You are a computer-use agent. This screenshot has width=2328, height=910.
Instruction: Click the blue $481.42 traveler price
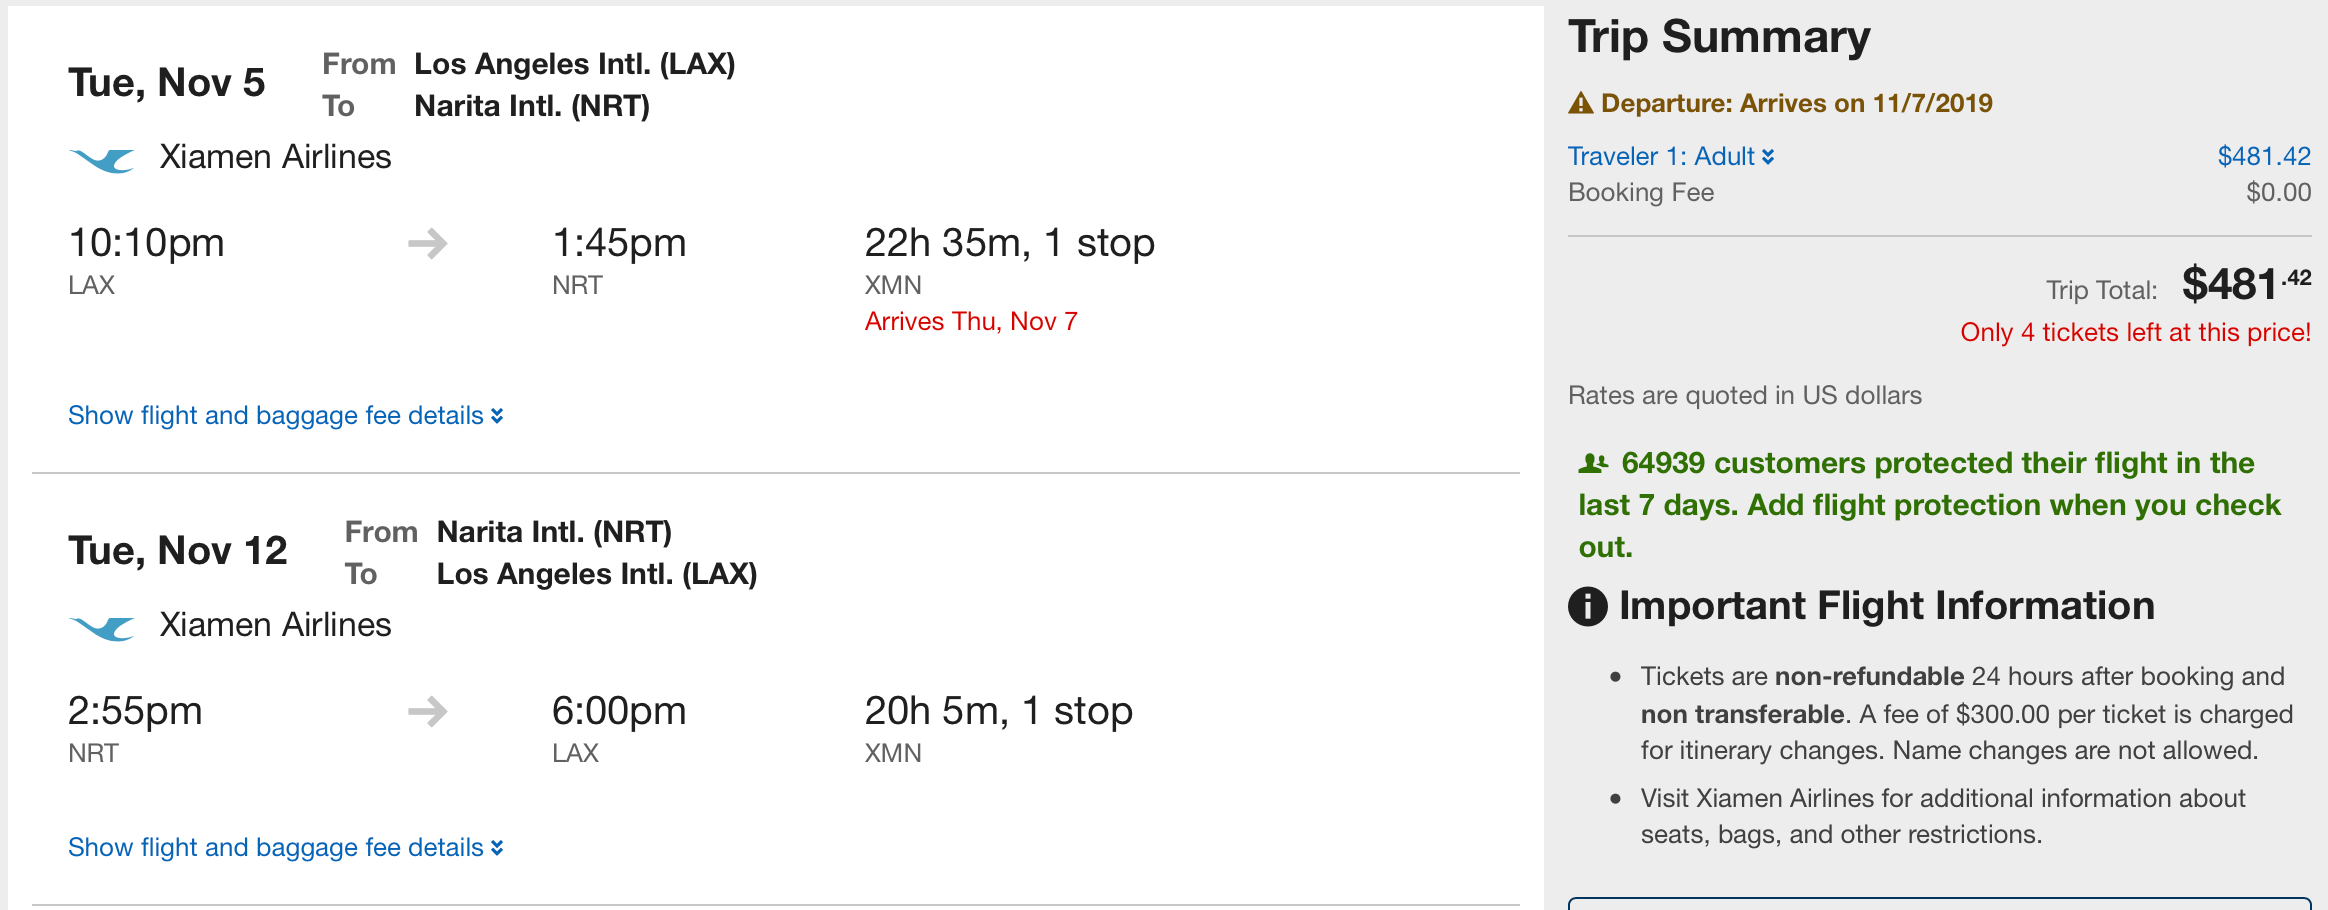coord(2263,156)
